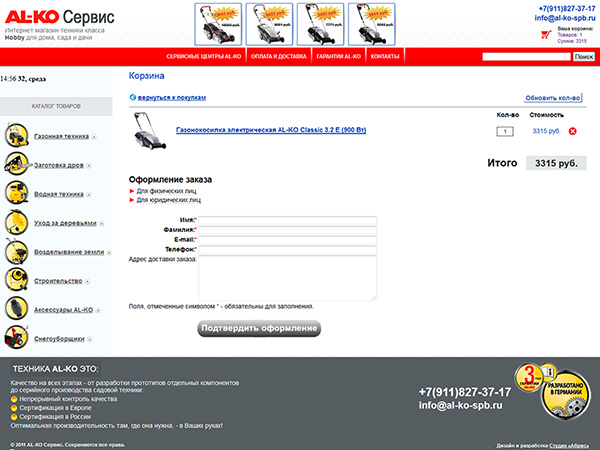Image resolution: width=600 pixels, height=450 pixels.
Task: Open the construction category icon
Action: coord(16,279)
